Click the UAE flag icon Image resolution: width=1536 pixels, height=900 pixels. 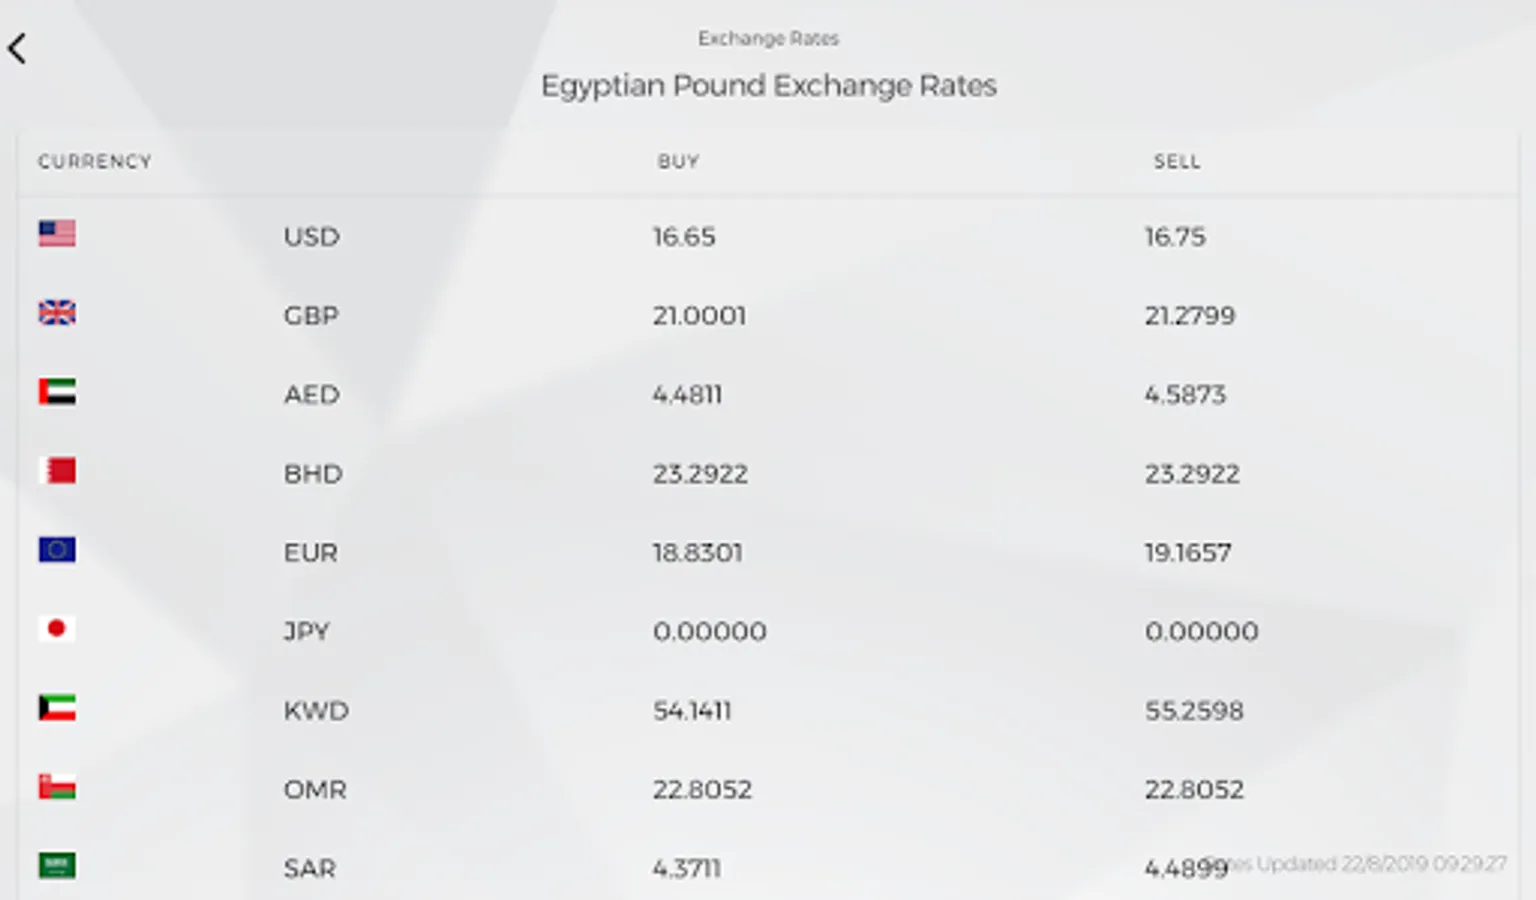57,391
